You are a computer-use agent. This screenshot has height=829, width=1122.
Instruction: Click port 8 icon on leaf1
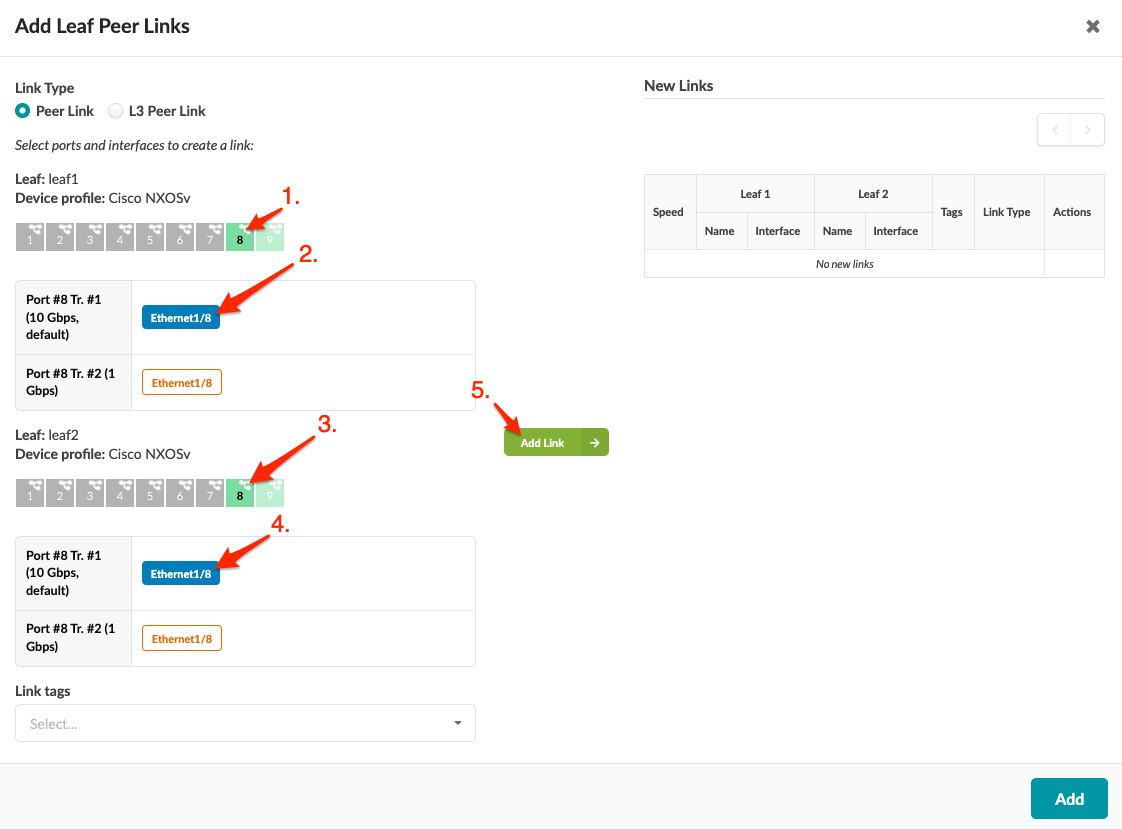pos(240,237)
